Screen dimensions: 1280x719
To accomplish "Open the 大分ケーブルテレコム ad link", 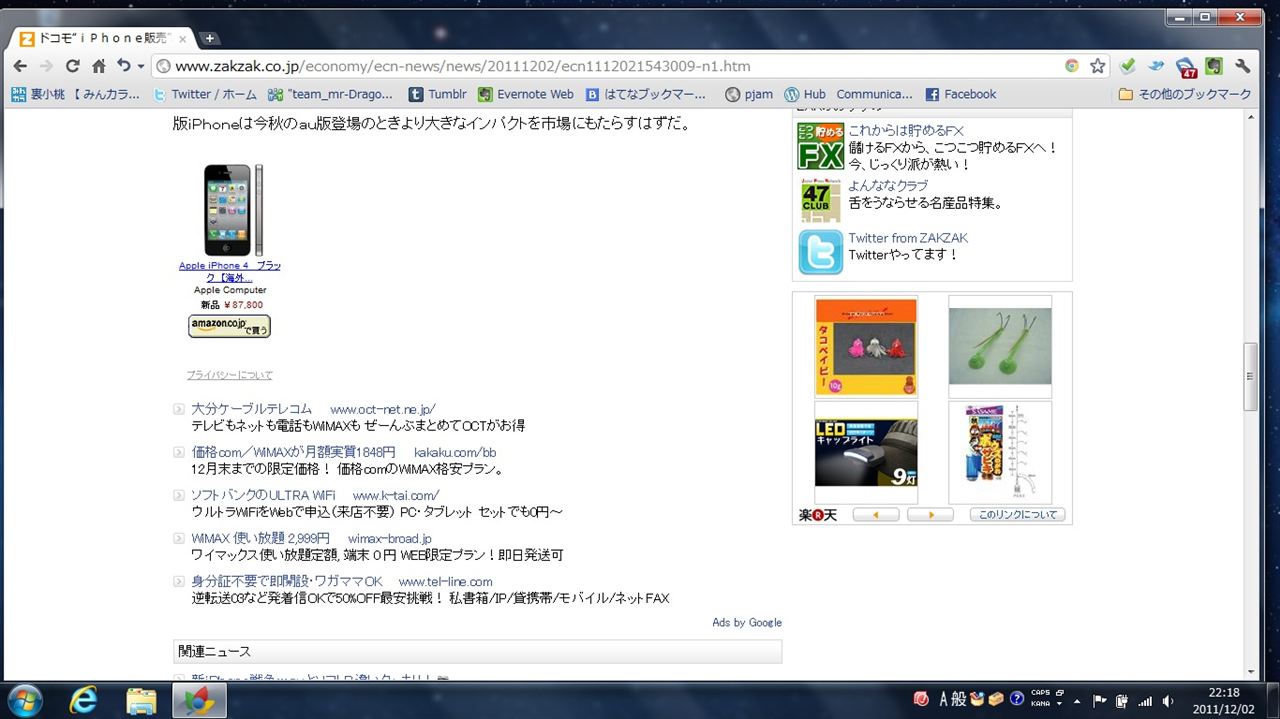I will (x=252, y=409).
